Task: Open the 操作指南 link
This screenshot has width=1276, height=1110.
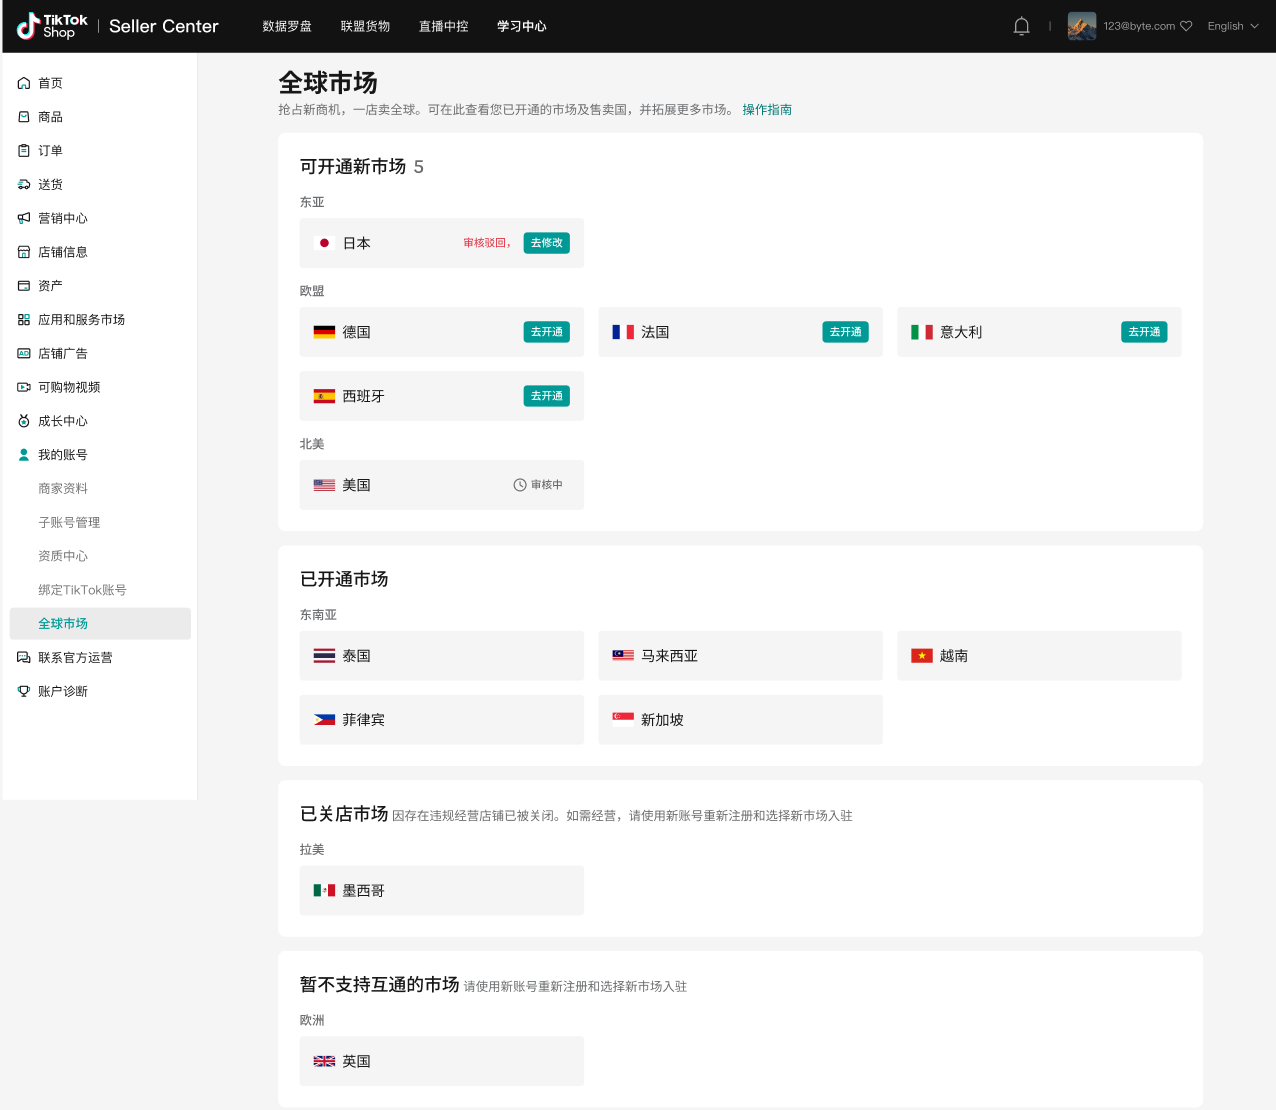Action: (x=767, y=110)
